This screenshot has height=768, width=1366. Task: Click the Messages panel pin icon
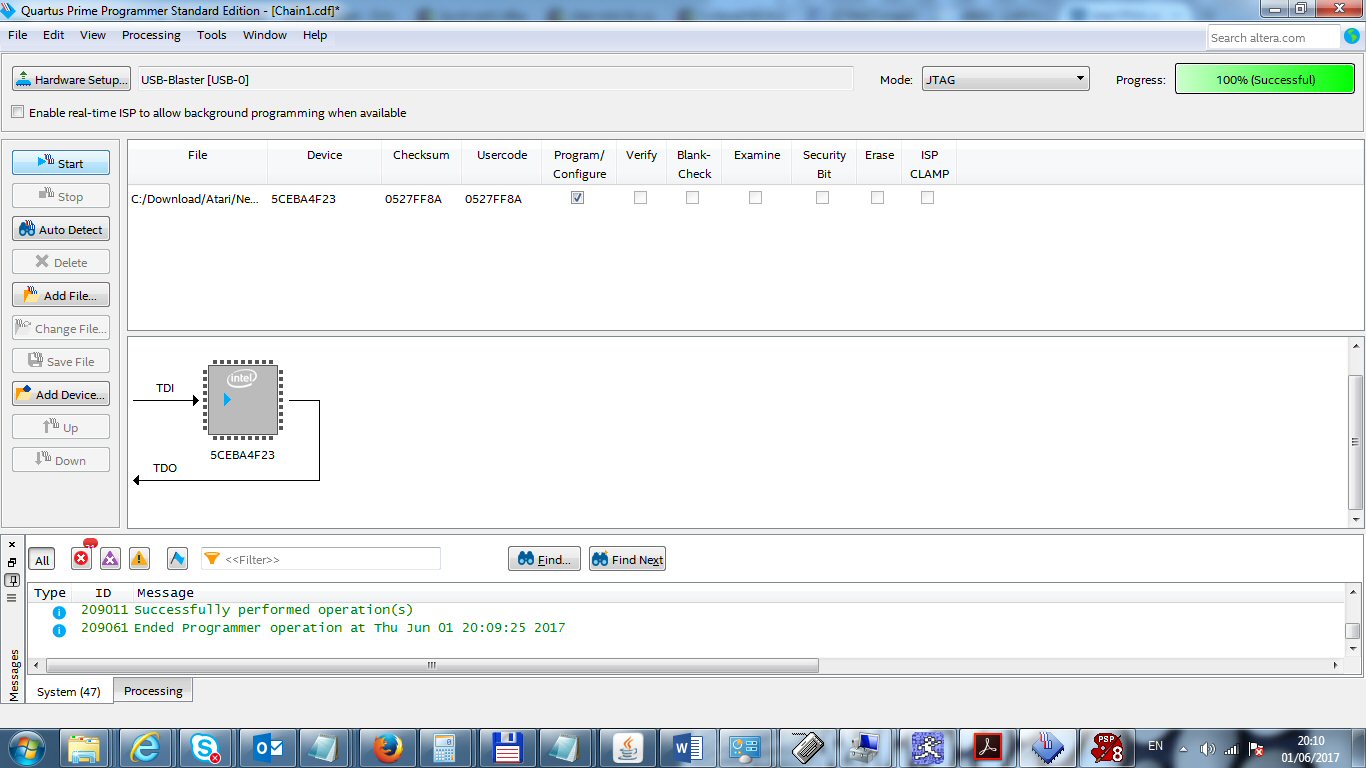(x=12, y=580)
